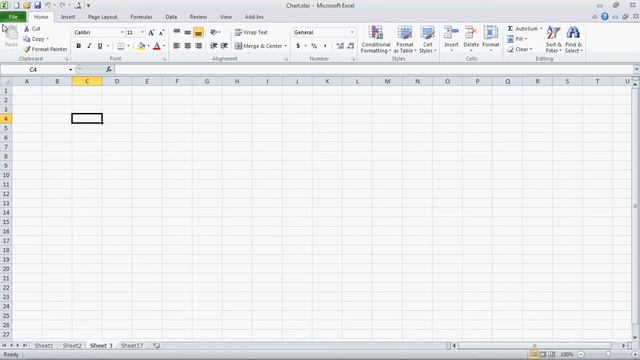
Task: Open the Orientation text angle button
Action: pos(215,32)
